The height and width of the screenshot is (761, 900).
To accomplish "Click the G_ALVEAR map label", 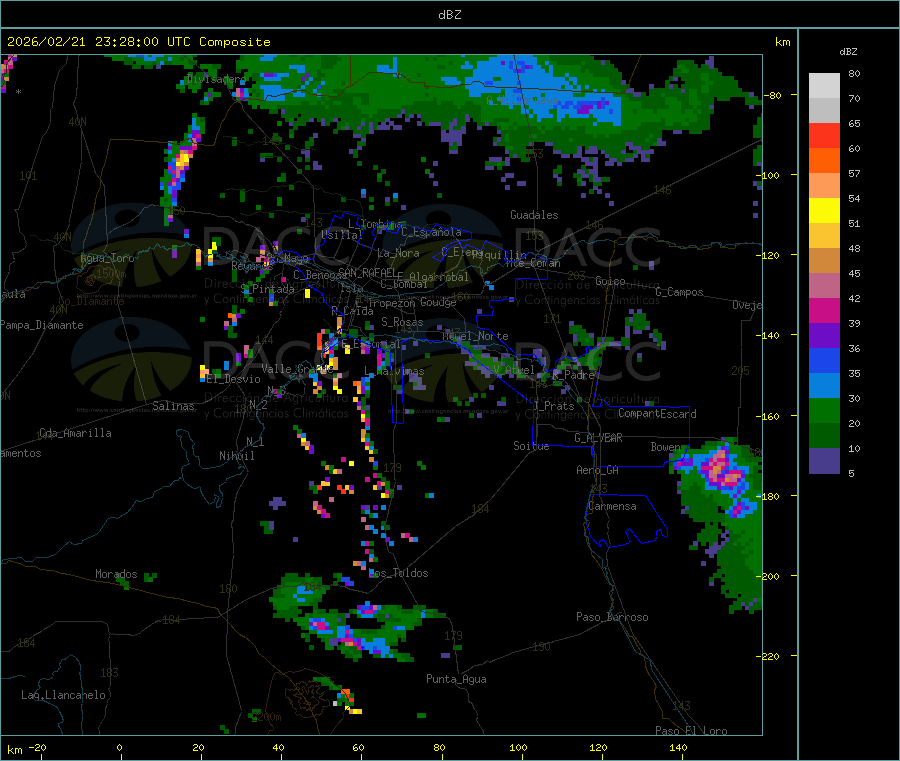I will [x=598, y=438].
